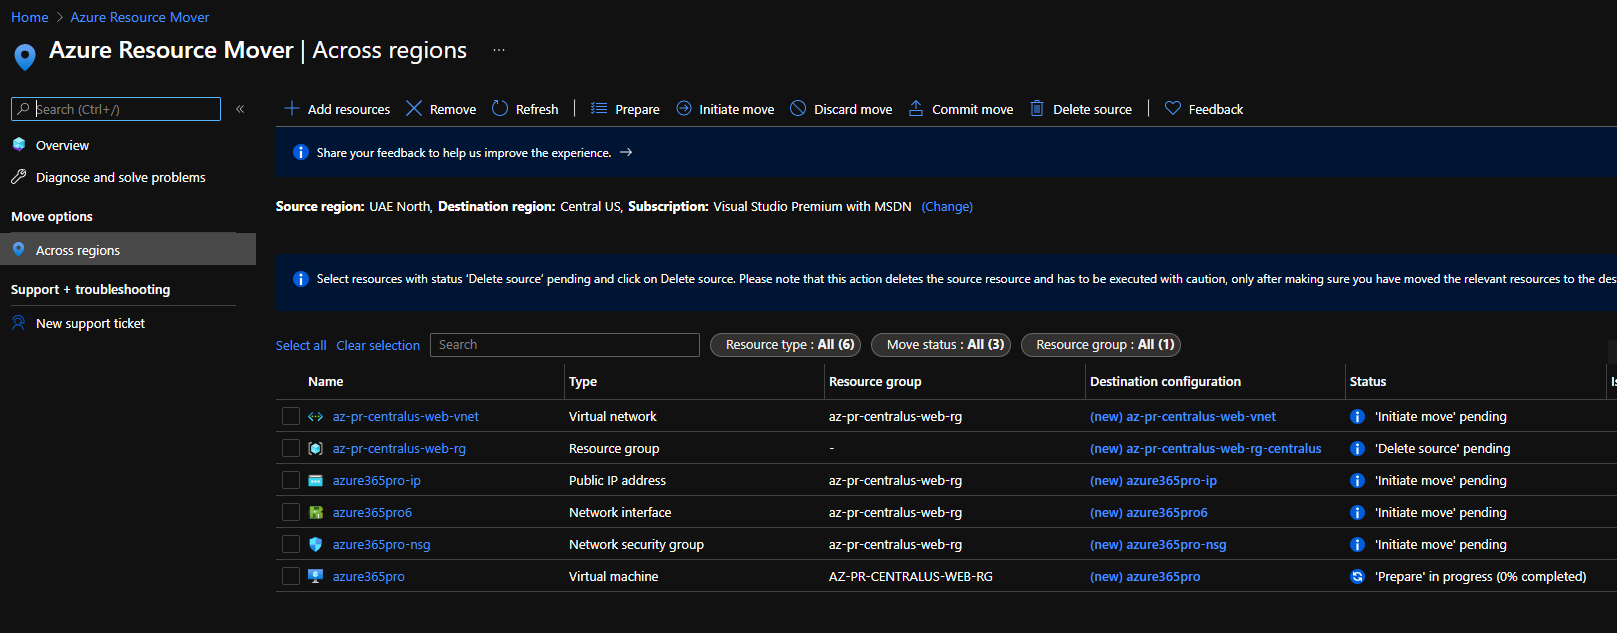Click the virtual network icon for az-pr-centralus-web-vnet
The height and width of the screenshot is (633, 1617).
316,417
